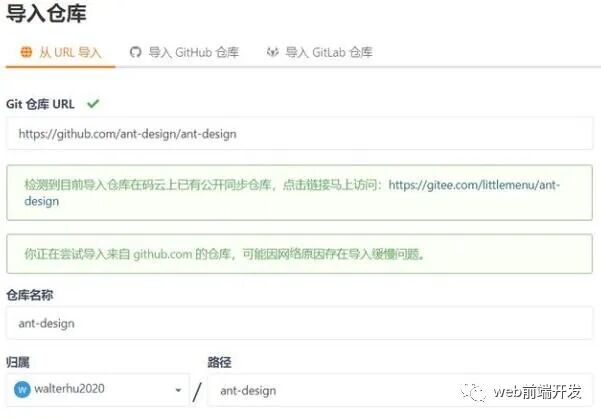Screen dimensions: 601x419
Task: Click the GitLab fox icon
Action: coord(273,52)
